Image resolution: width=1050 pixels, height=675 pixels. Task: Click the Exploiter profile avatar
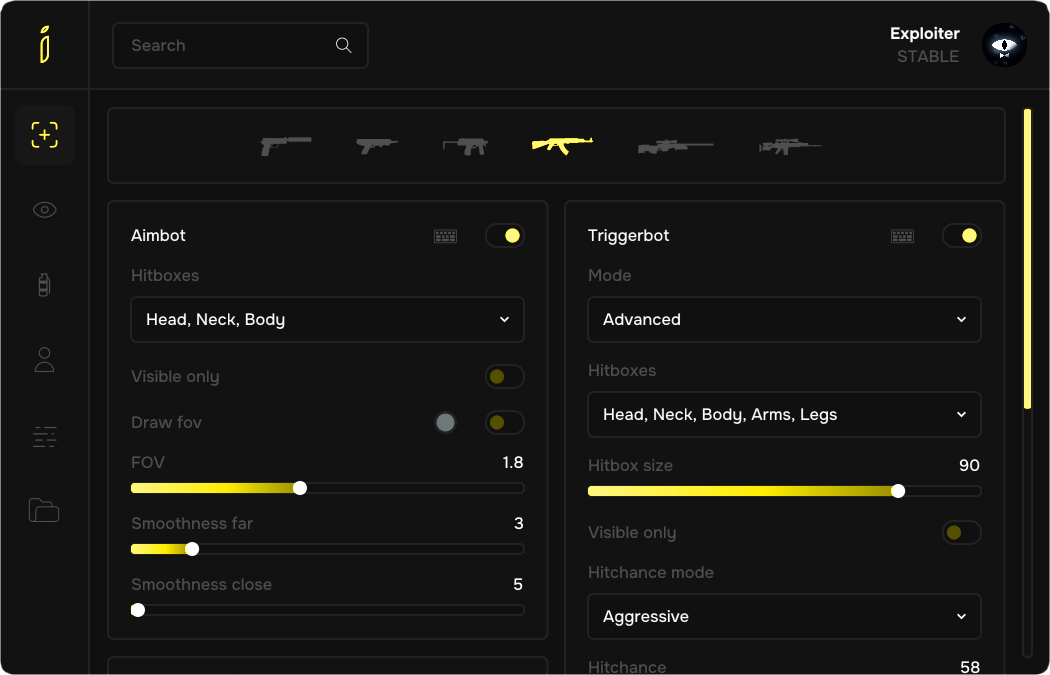(x=1004, y=46)
